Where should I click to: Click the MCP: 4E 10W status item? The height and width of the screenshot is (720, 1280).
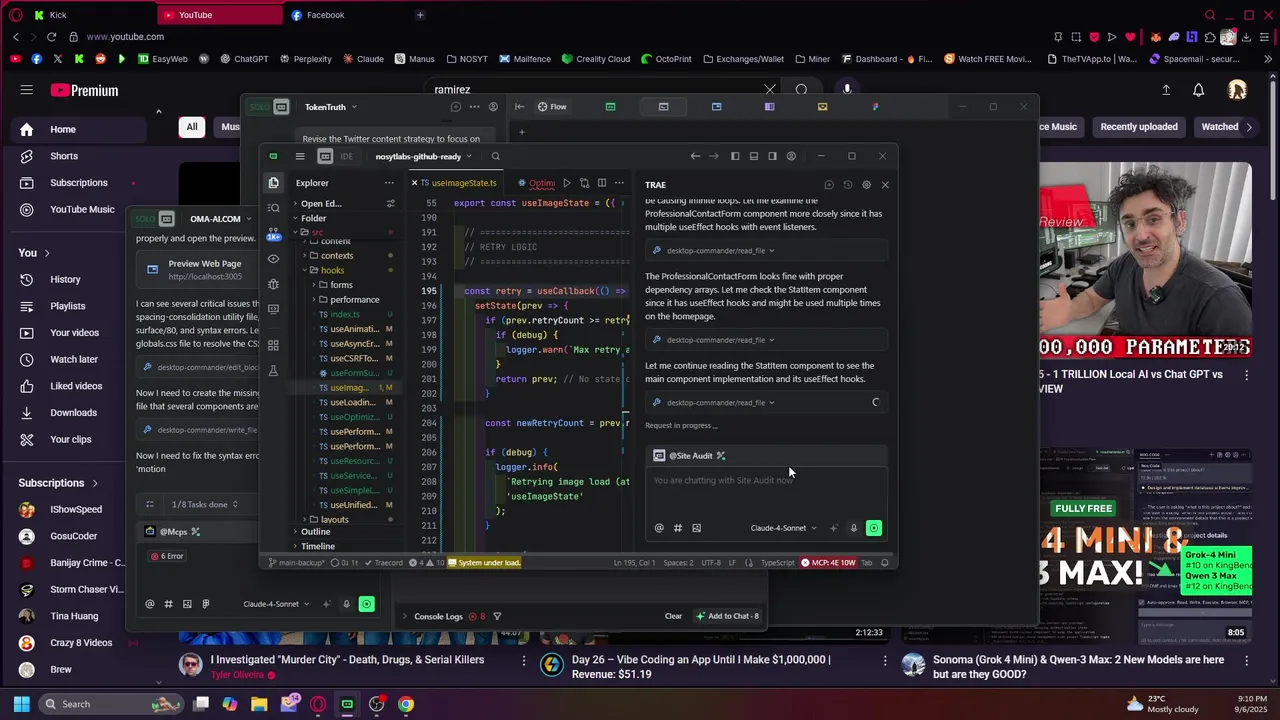[x=828, y=563]
